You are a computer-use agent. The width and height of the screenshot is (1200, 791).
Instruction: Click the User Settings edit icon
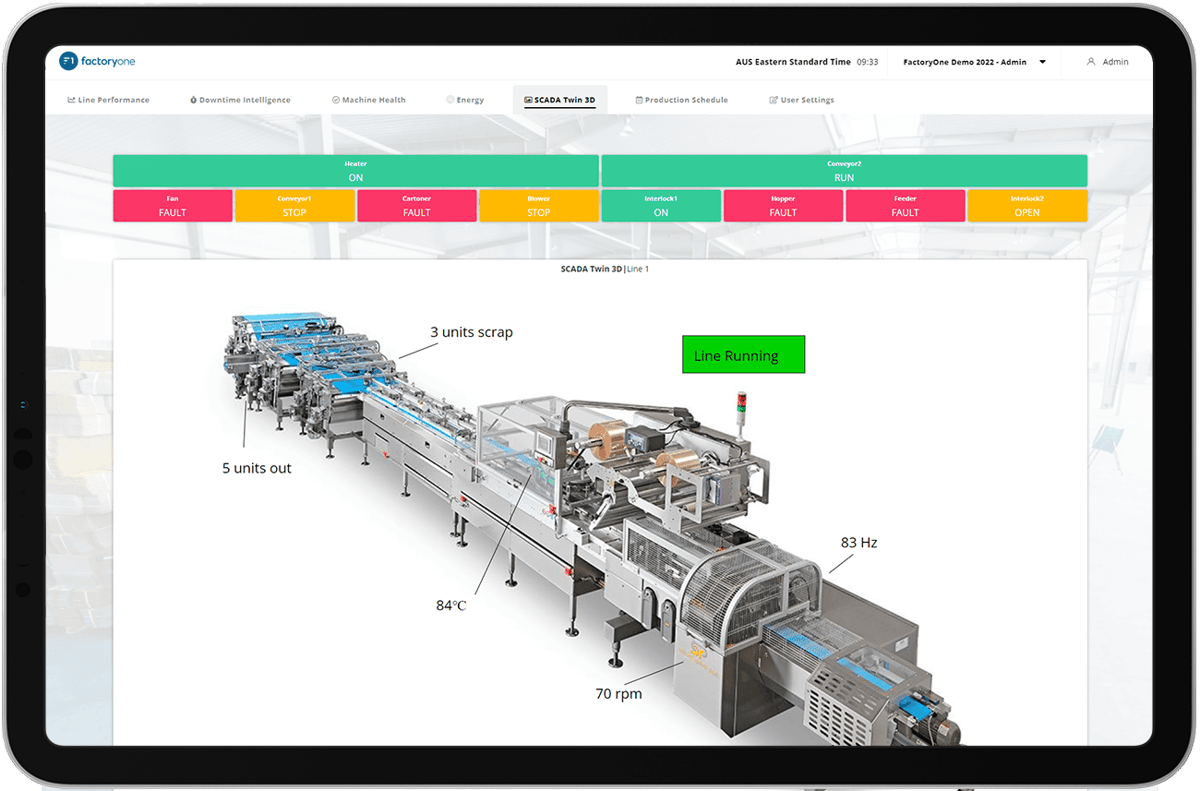(x=773, y=100)
